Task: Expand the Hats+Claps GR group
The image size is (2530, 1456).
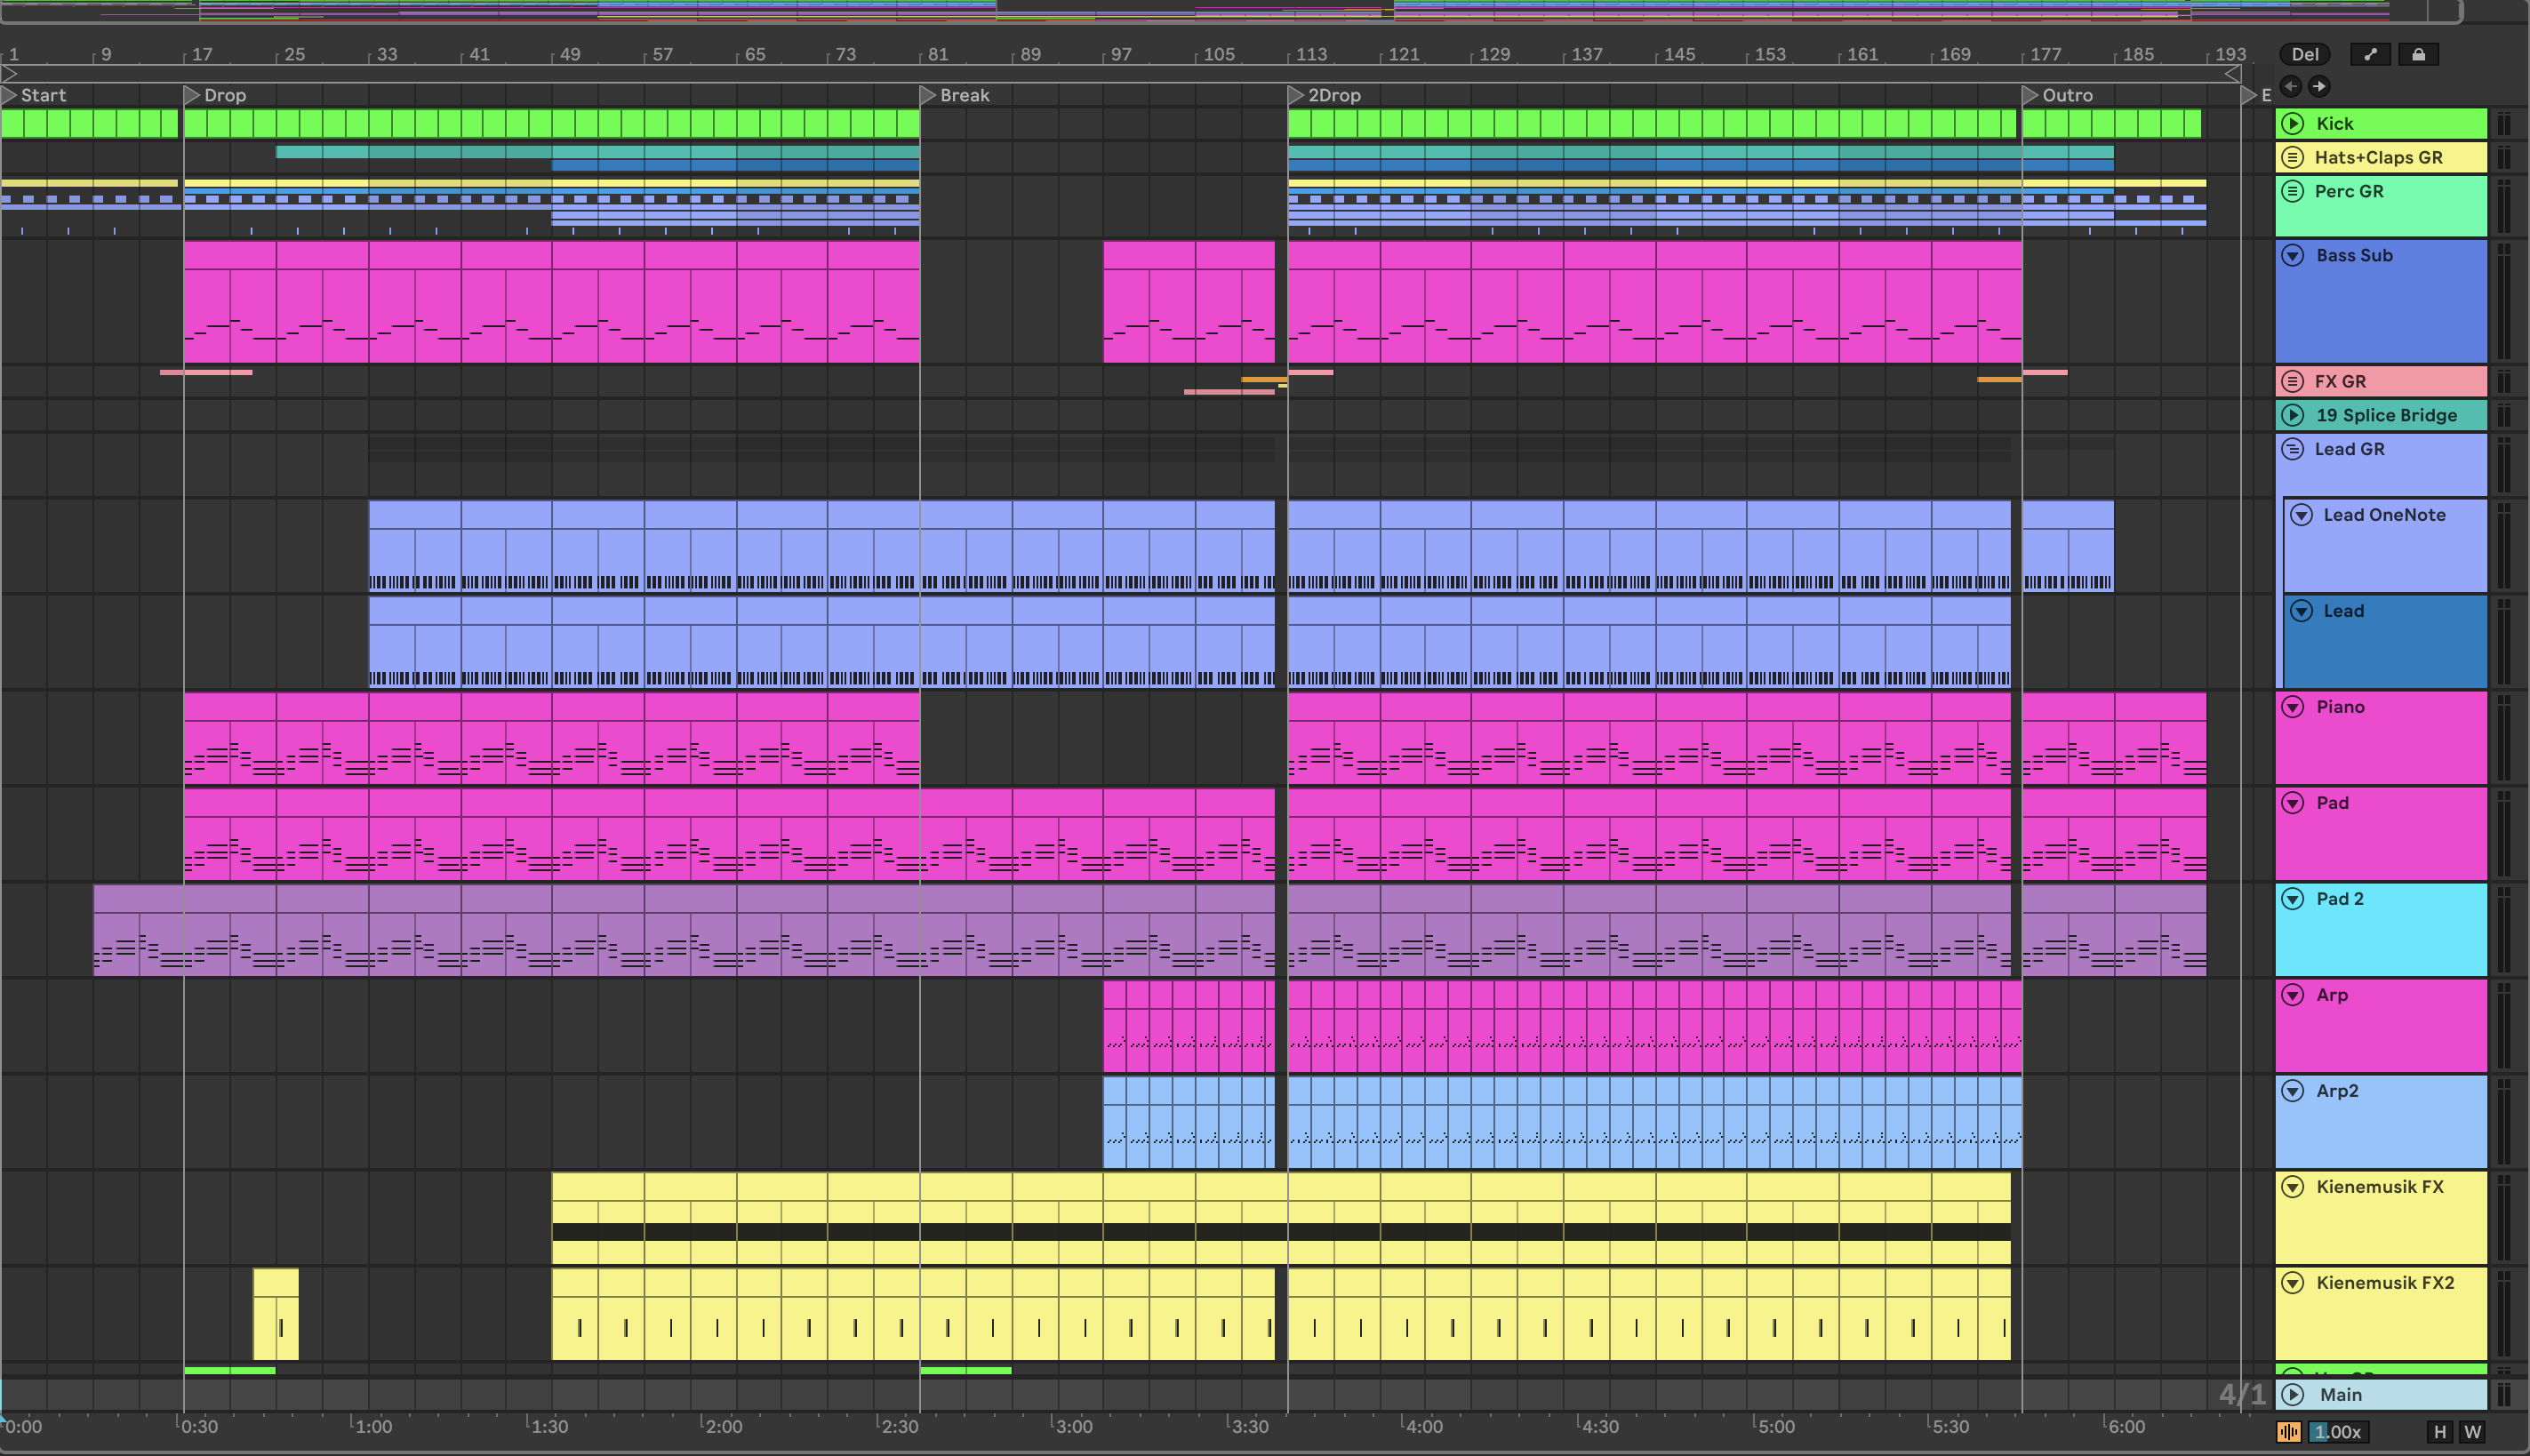Action: pos(2294,158)
